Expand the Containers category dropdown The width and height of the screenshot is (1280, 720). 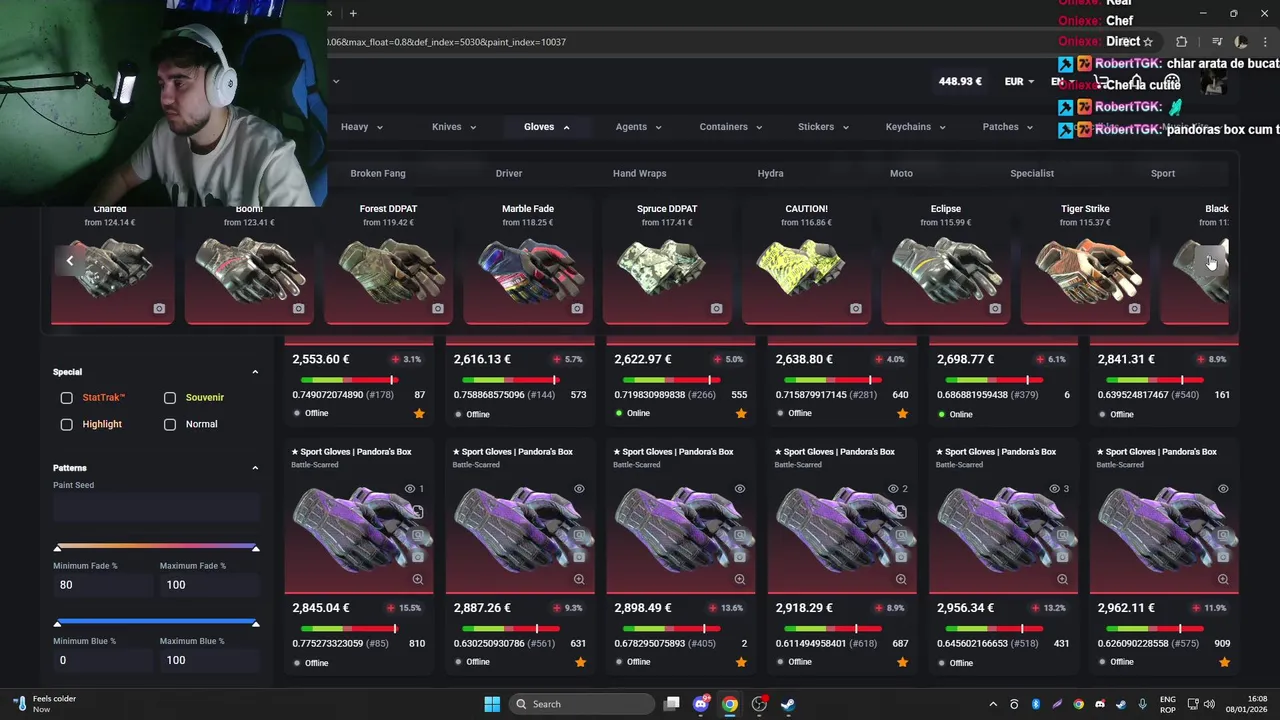pyautogui.click(x=731, y=127)
